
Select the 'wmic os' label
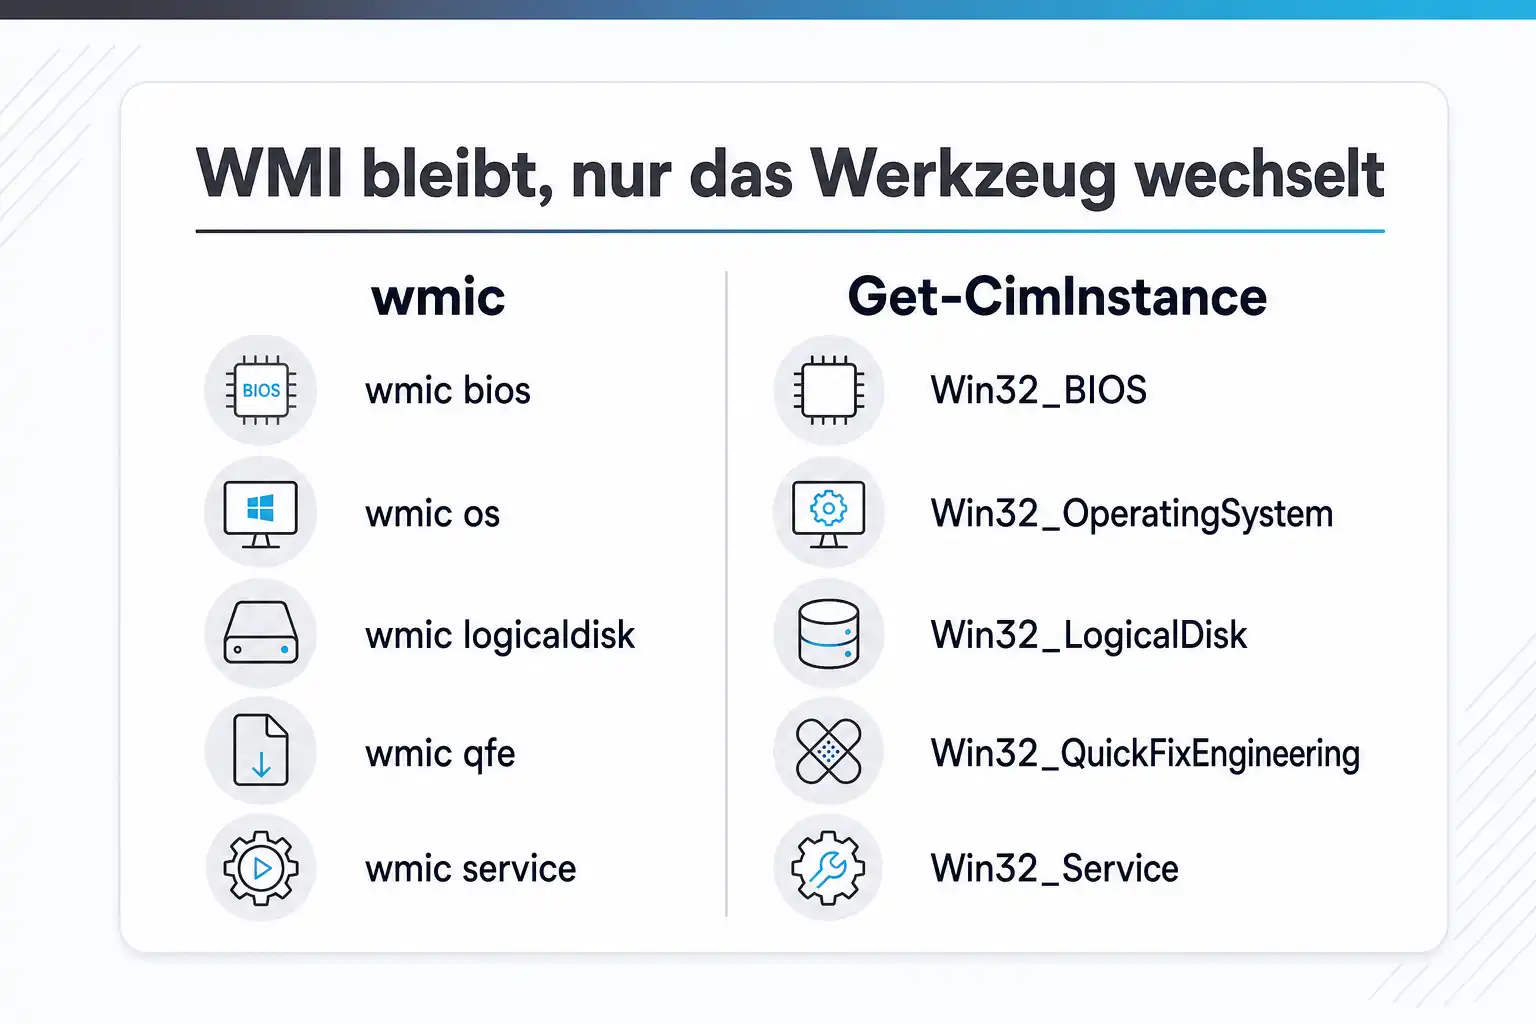click(x=433, y=514)
